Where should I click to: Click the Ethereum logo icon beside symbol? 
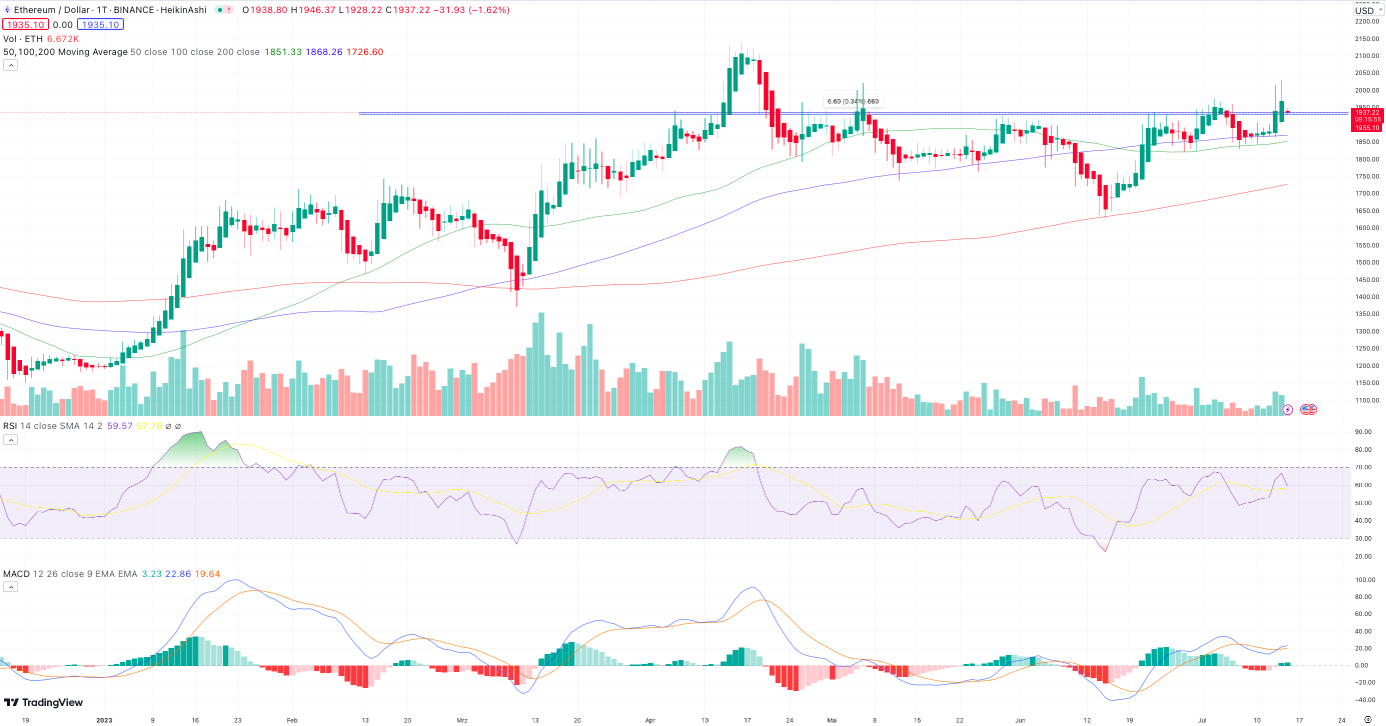point(6,9)
